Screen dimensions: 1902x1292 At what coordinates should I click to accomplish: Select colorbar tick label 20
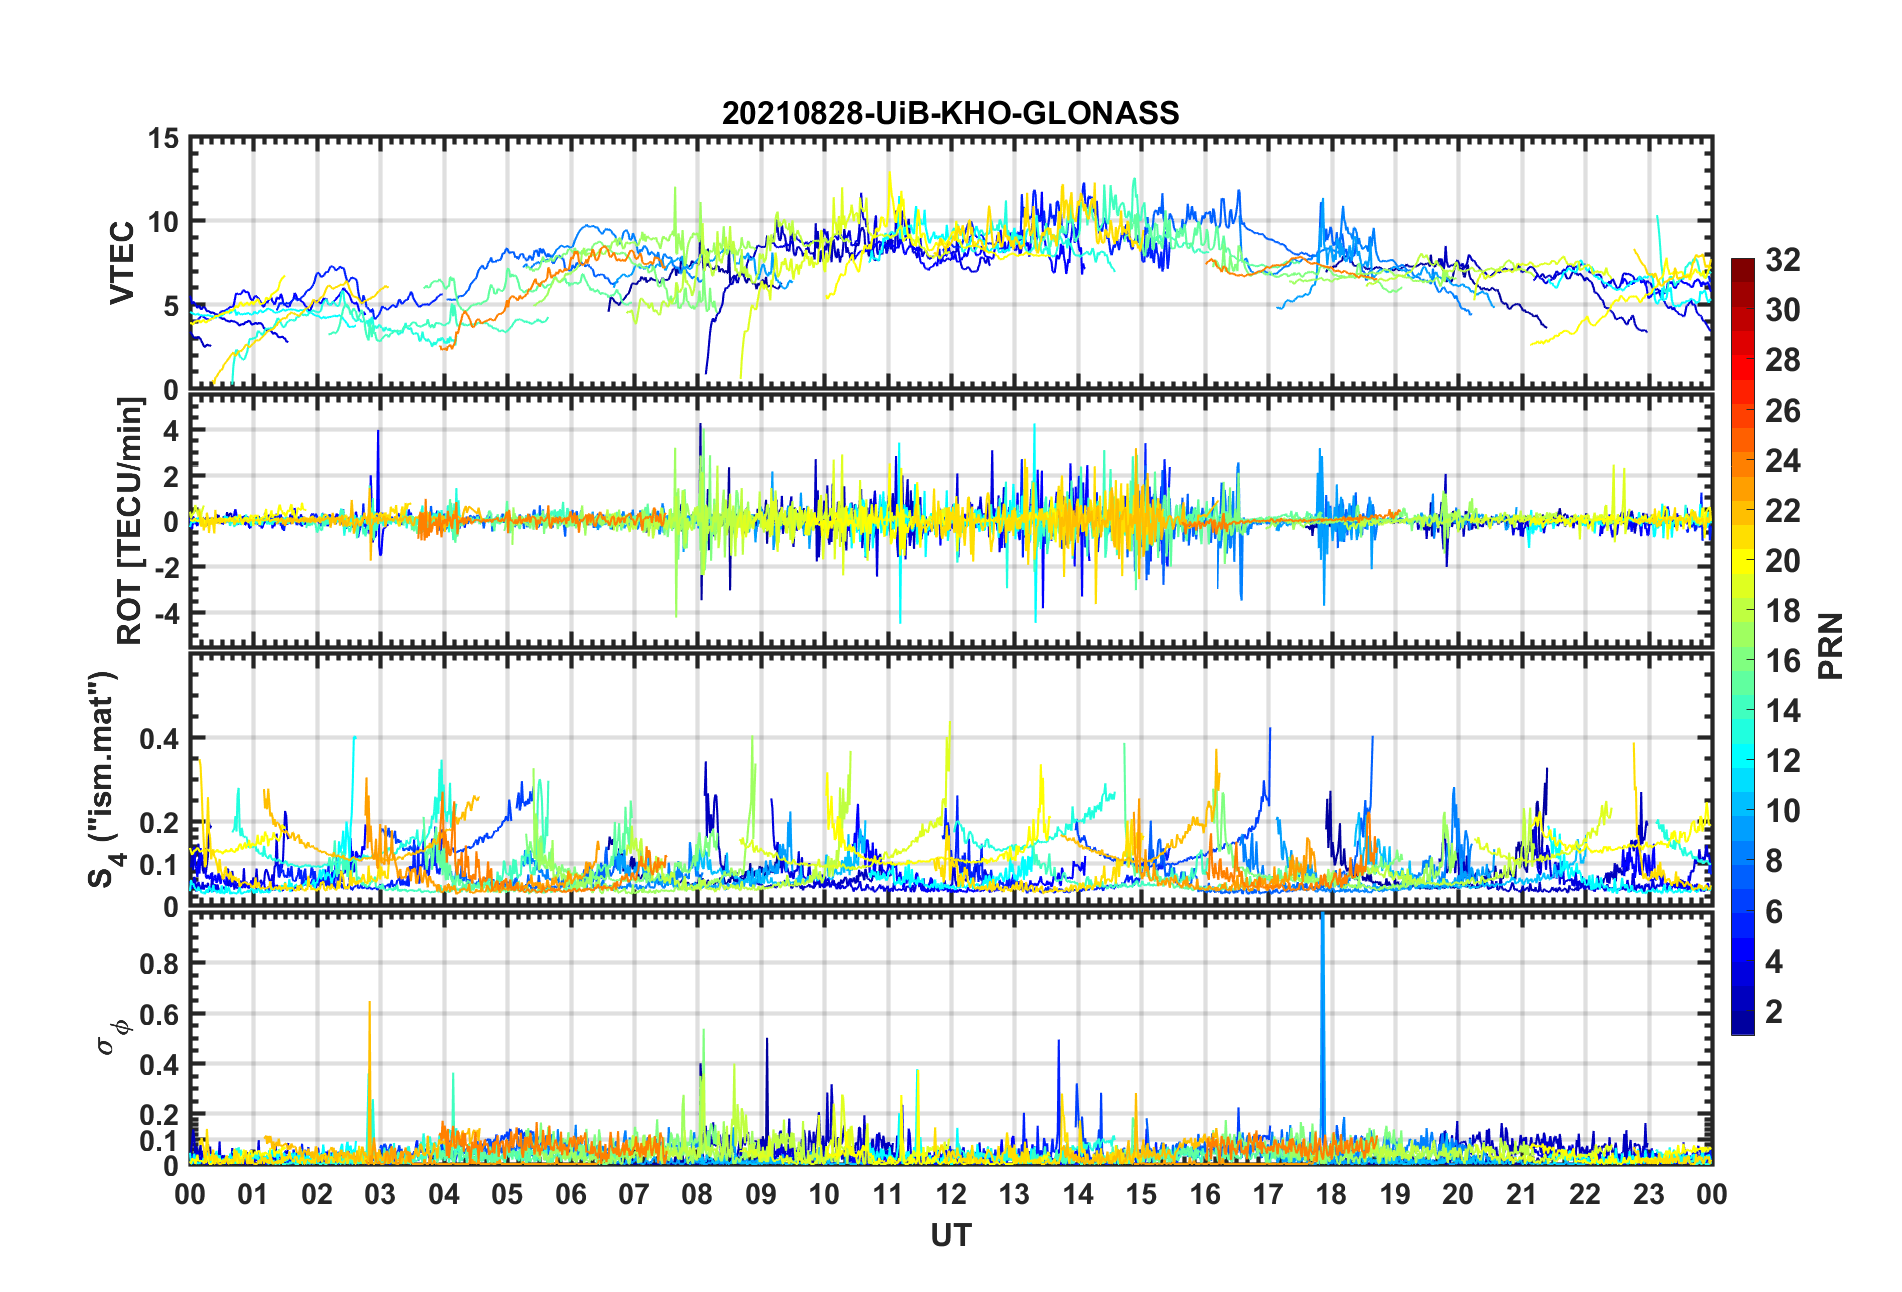1782,560
